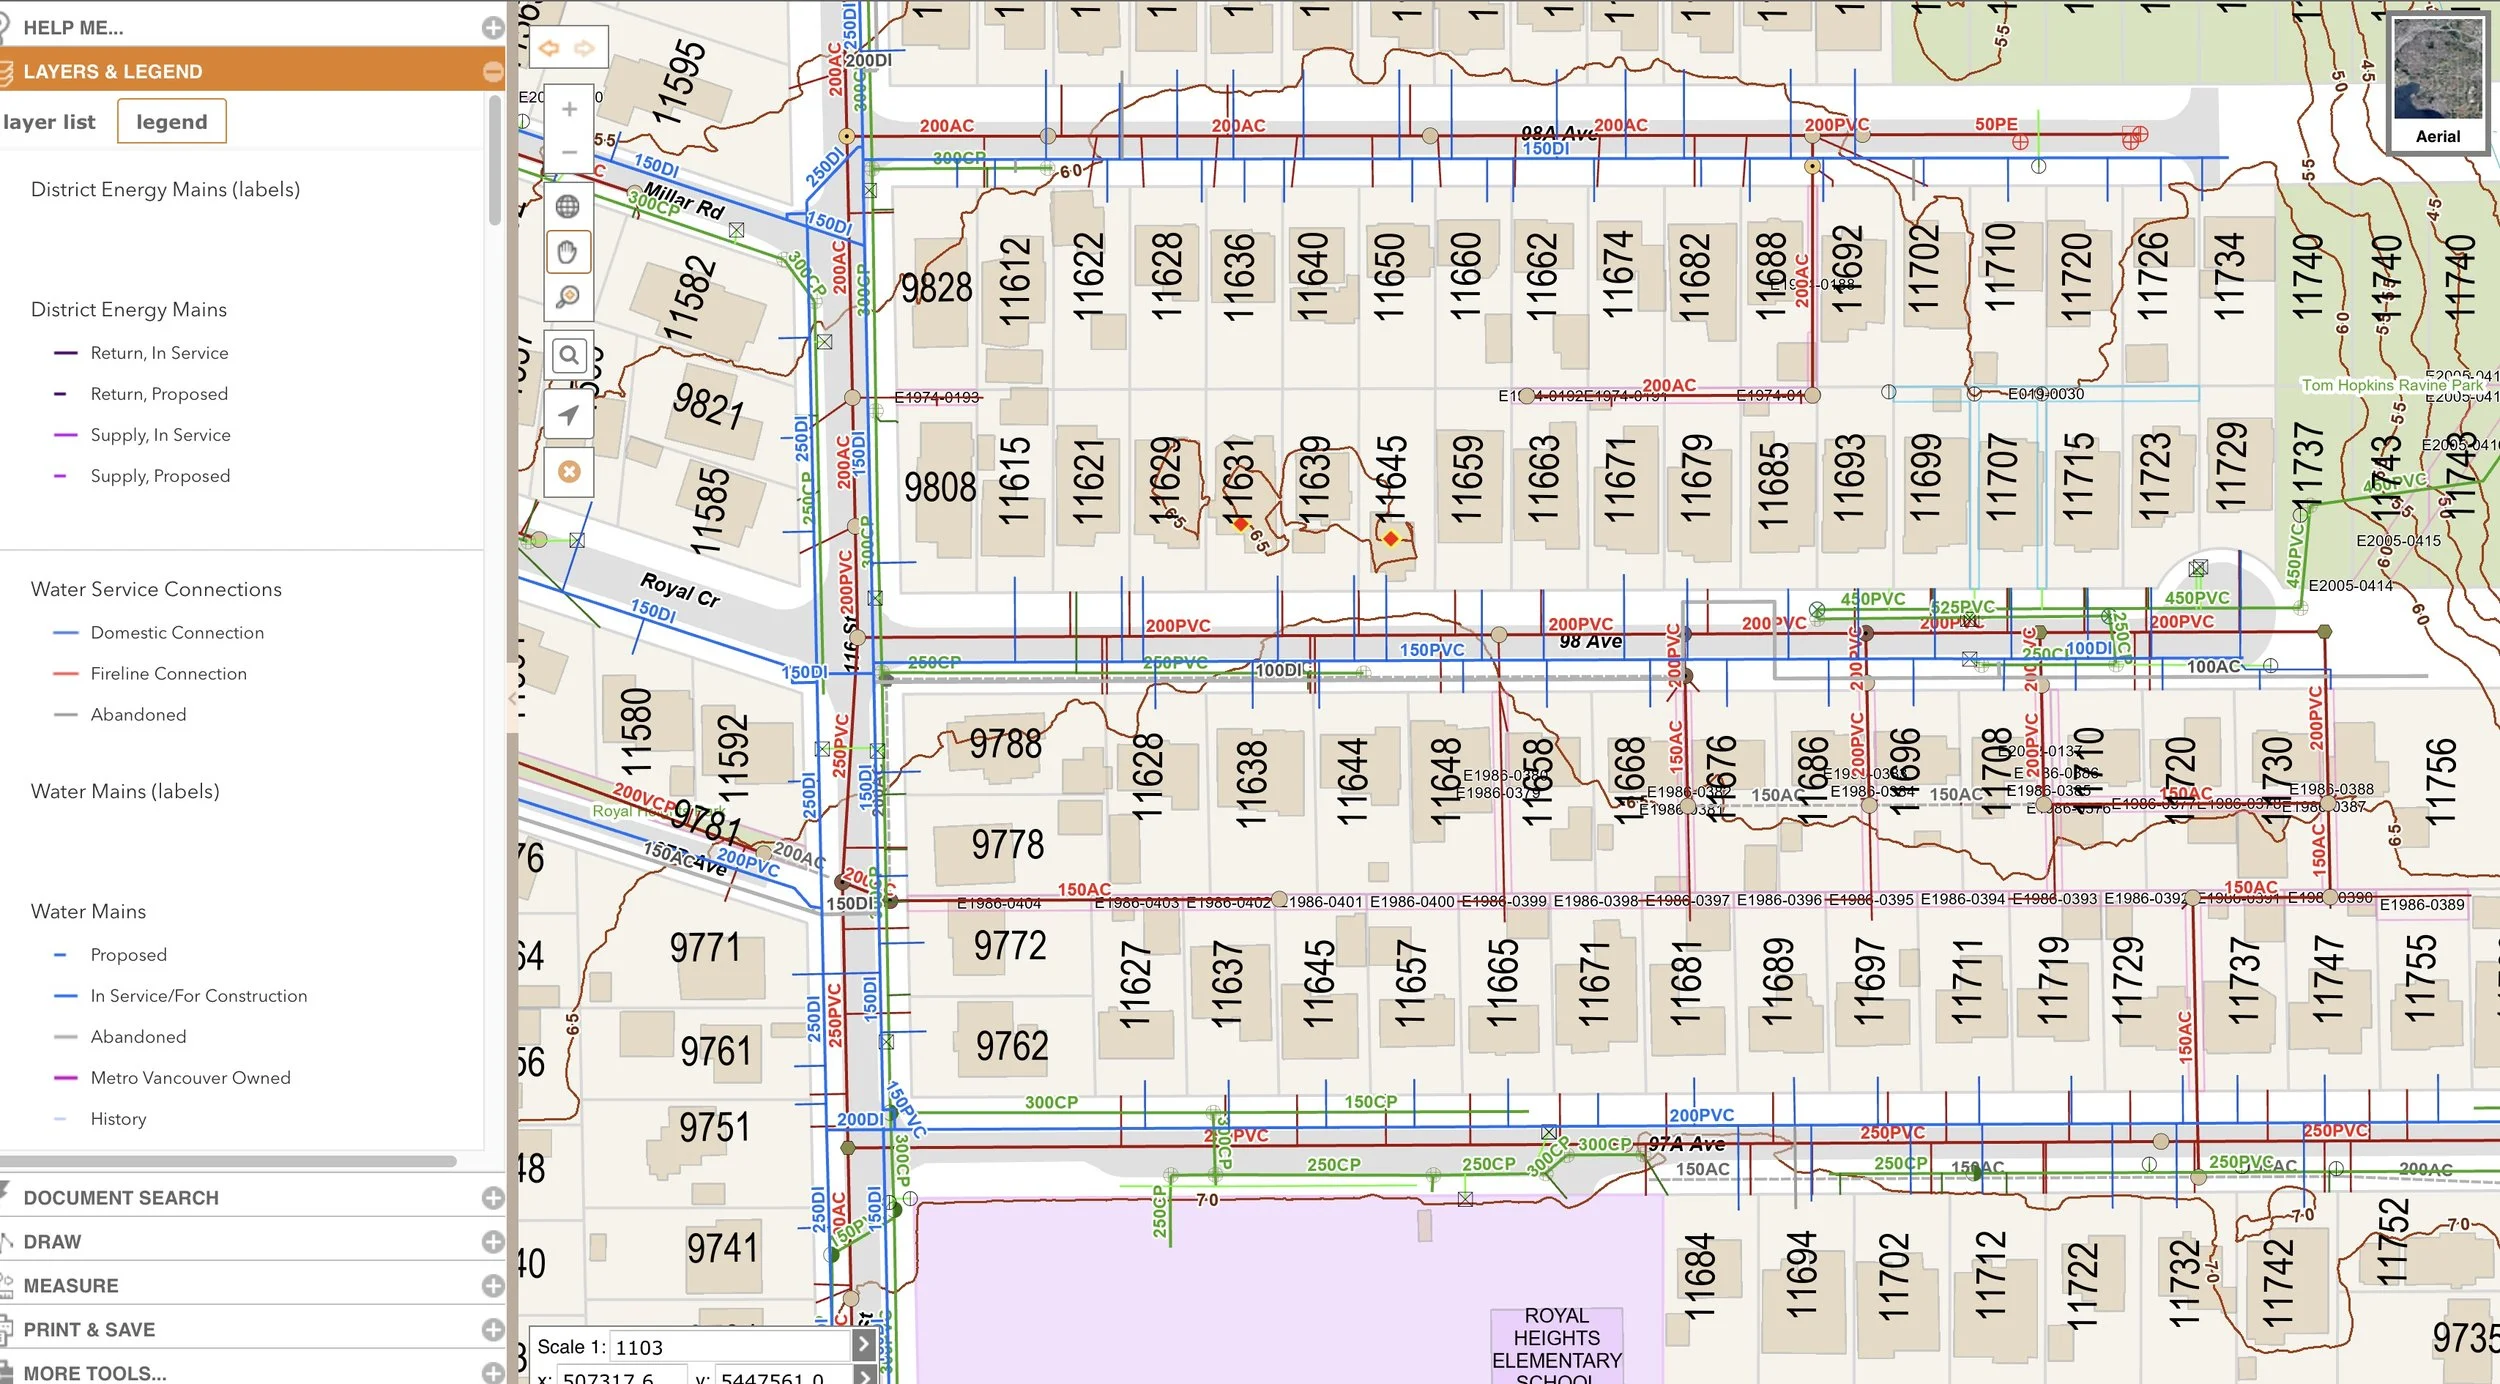
Task: Open the search magnifying glass tool
Action: 568,355
